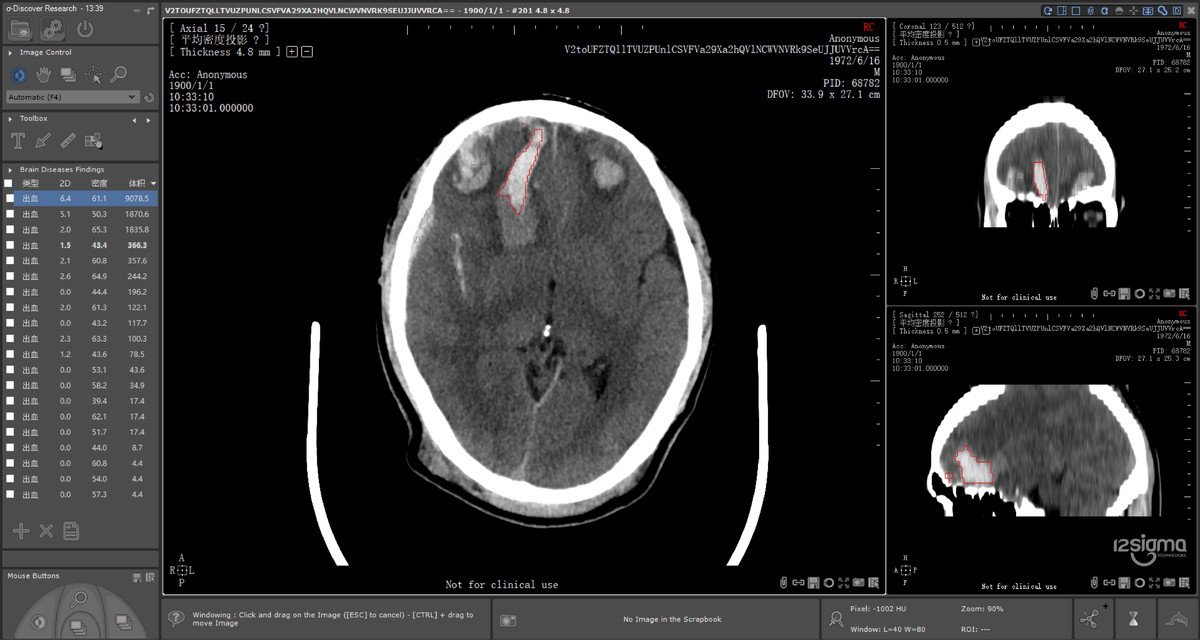Select the ruler measurement tool
This screenshot has height=640, width=1200.
point(68,141)
